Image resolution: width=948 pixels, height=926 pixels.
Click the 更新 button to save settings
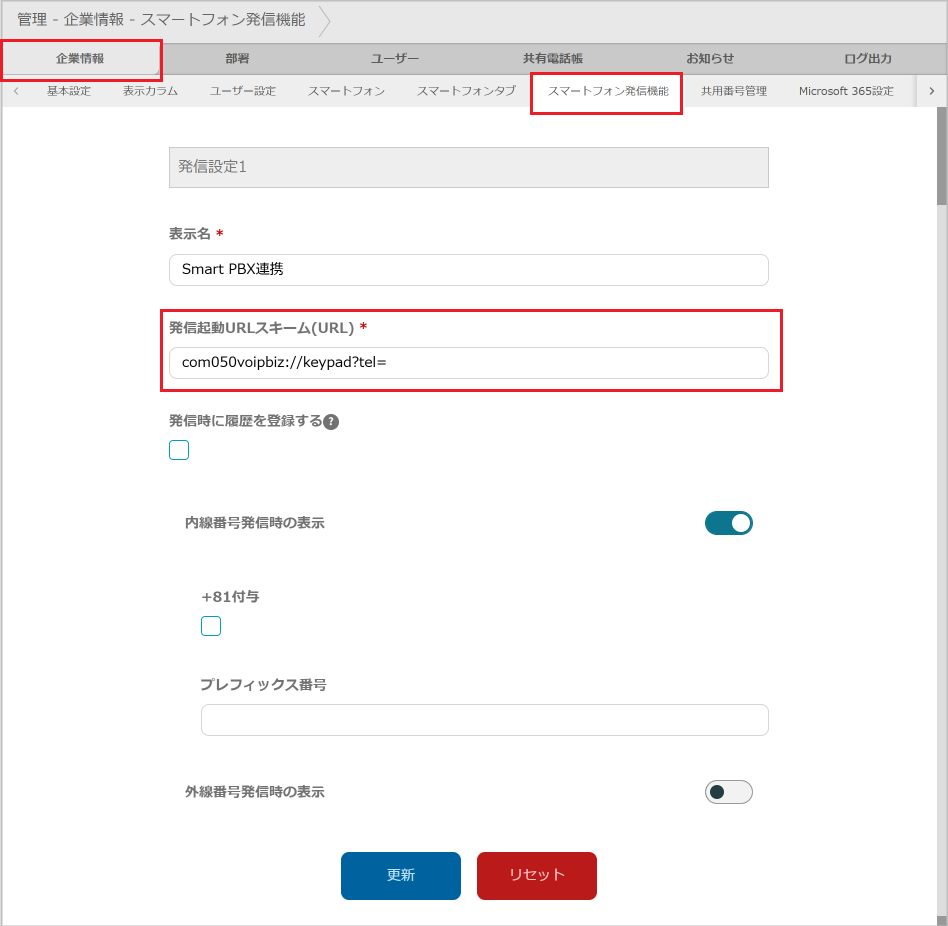pyautogui.click(x=400, y=875)
